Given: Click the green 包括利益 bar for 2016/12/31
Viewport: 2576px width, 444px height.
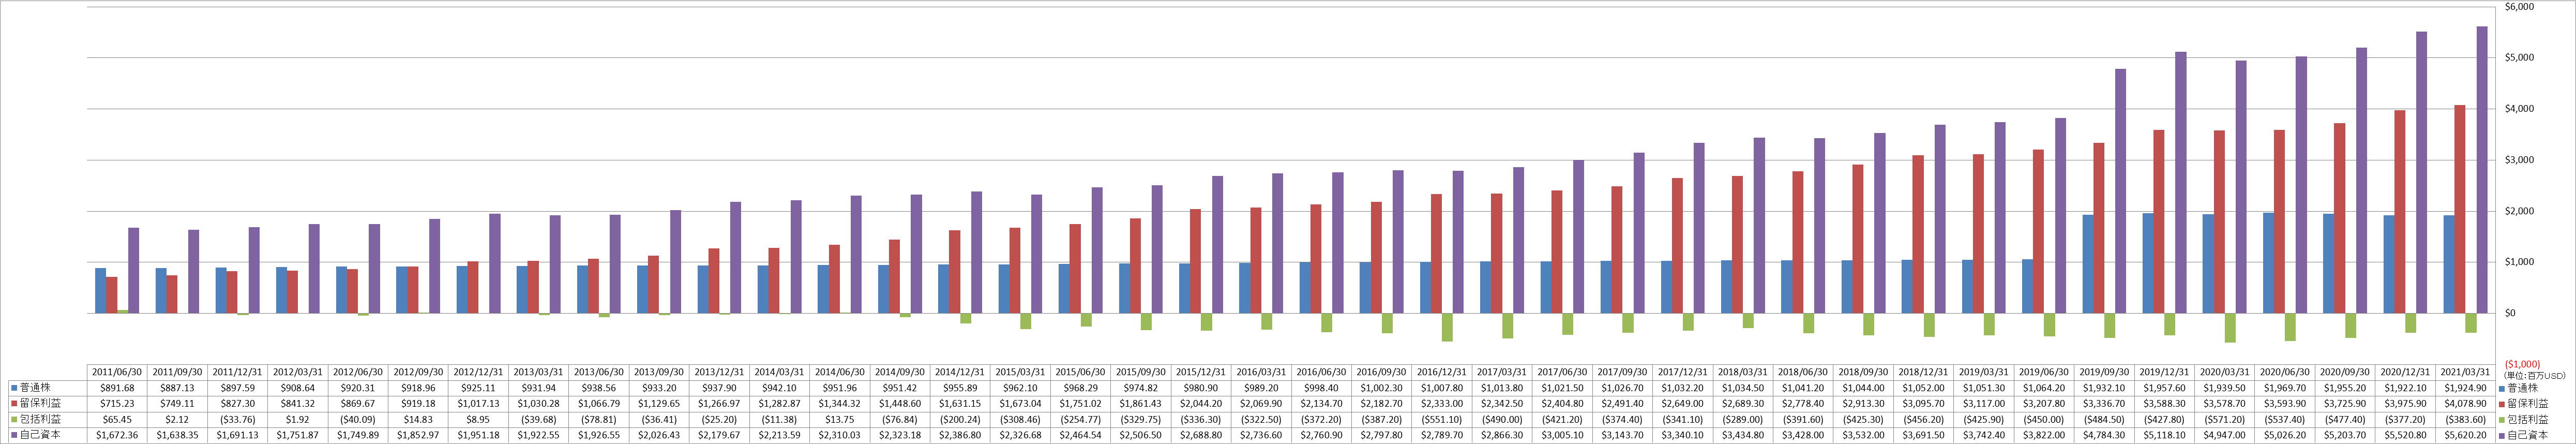Looking at the screenshot, I should 1447,327.
